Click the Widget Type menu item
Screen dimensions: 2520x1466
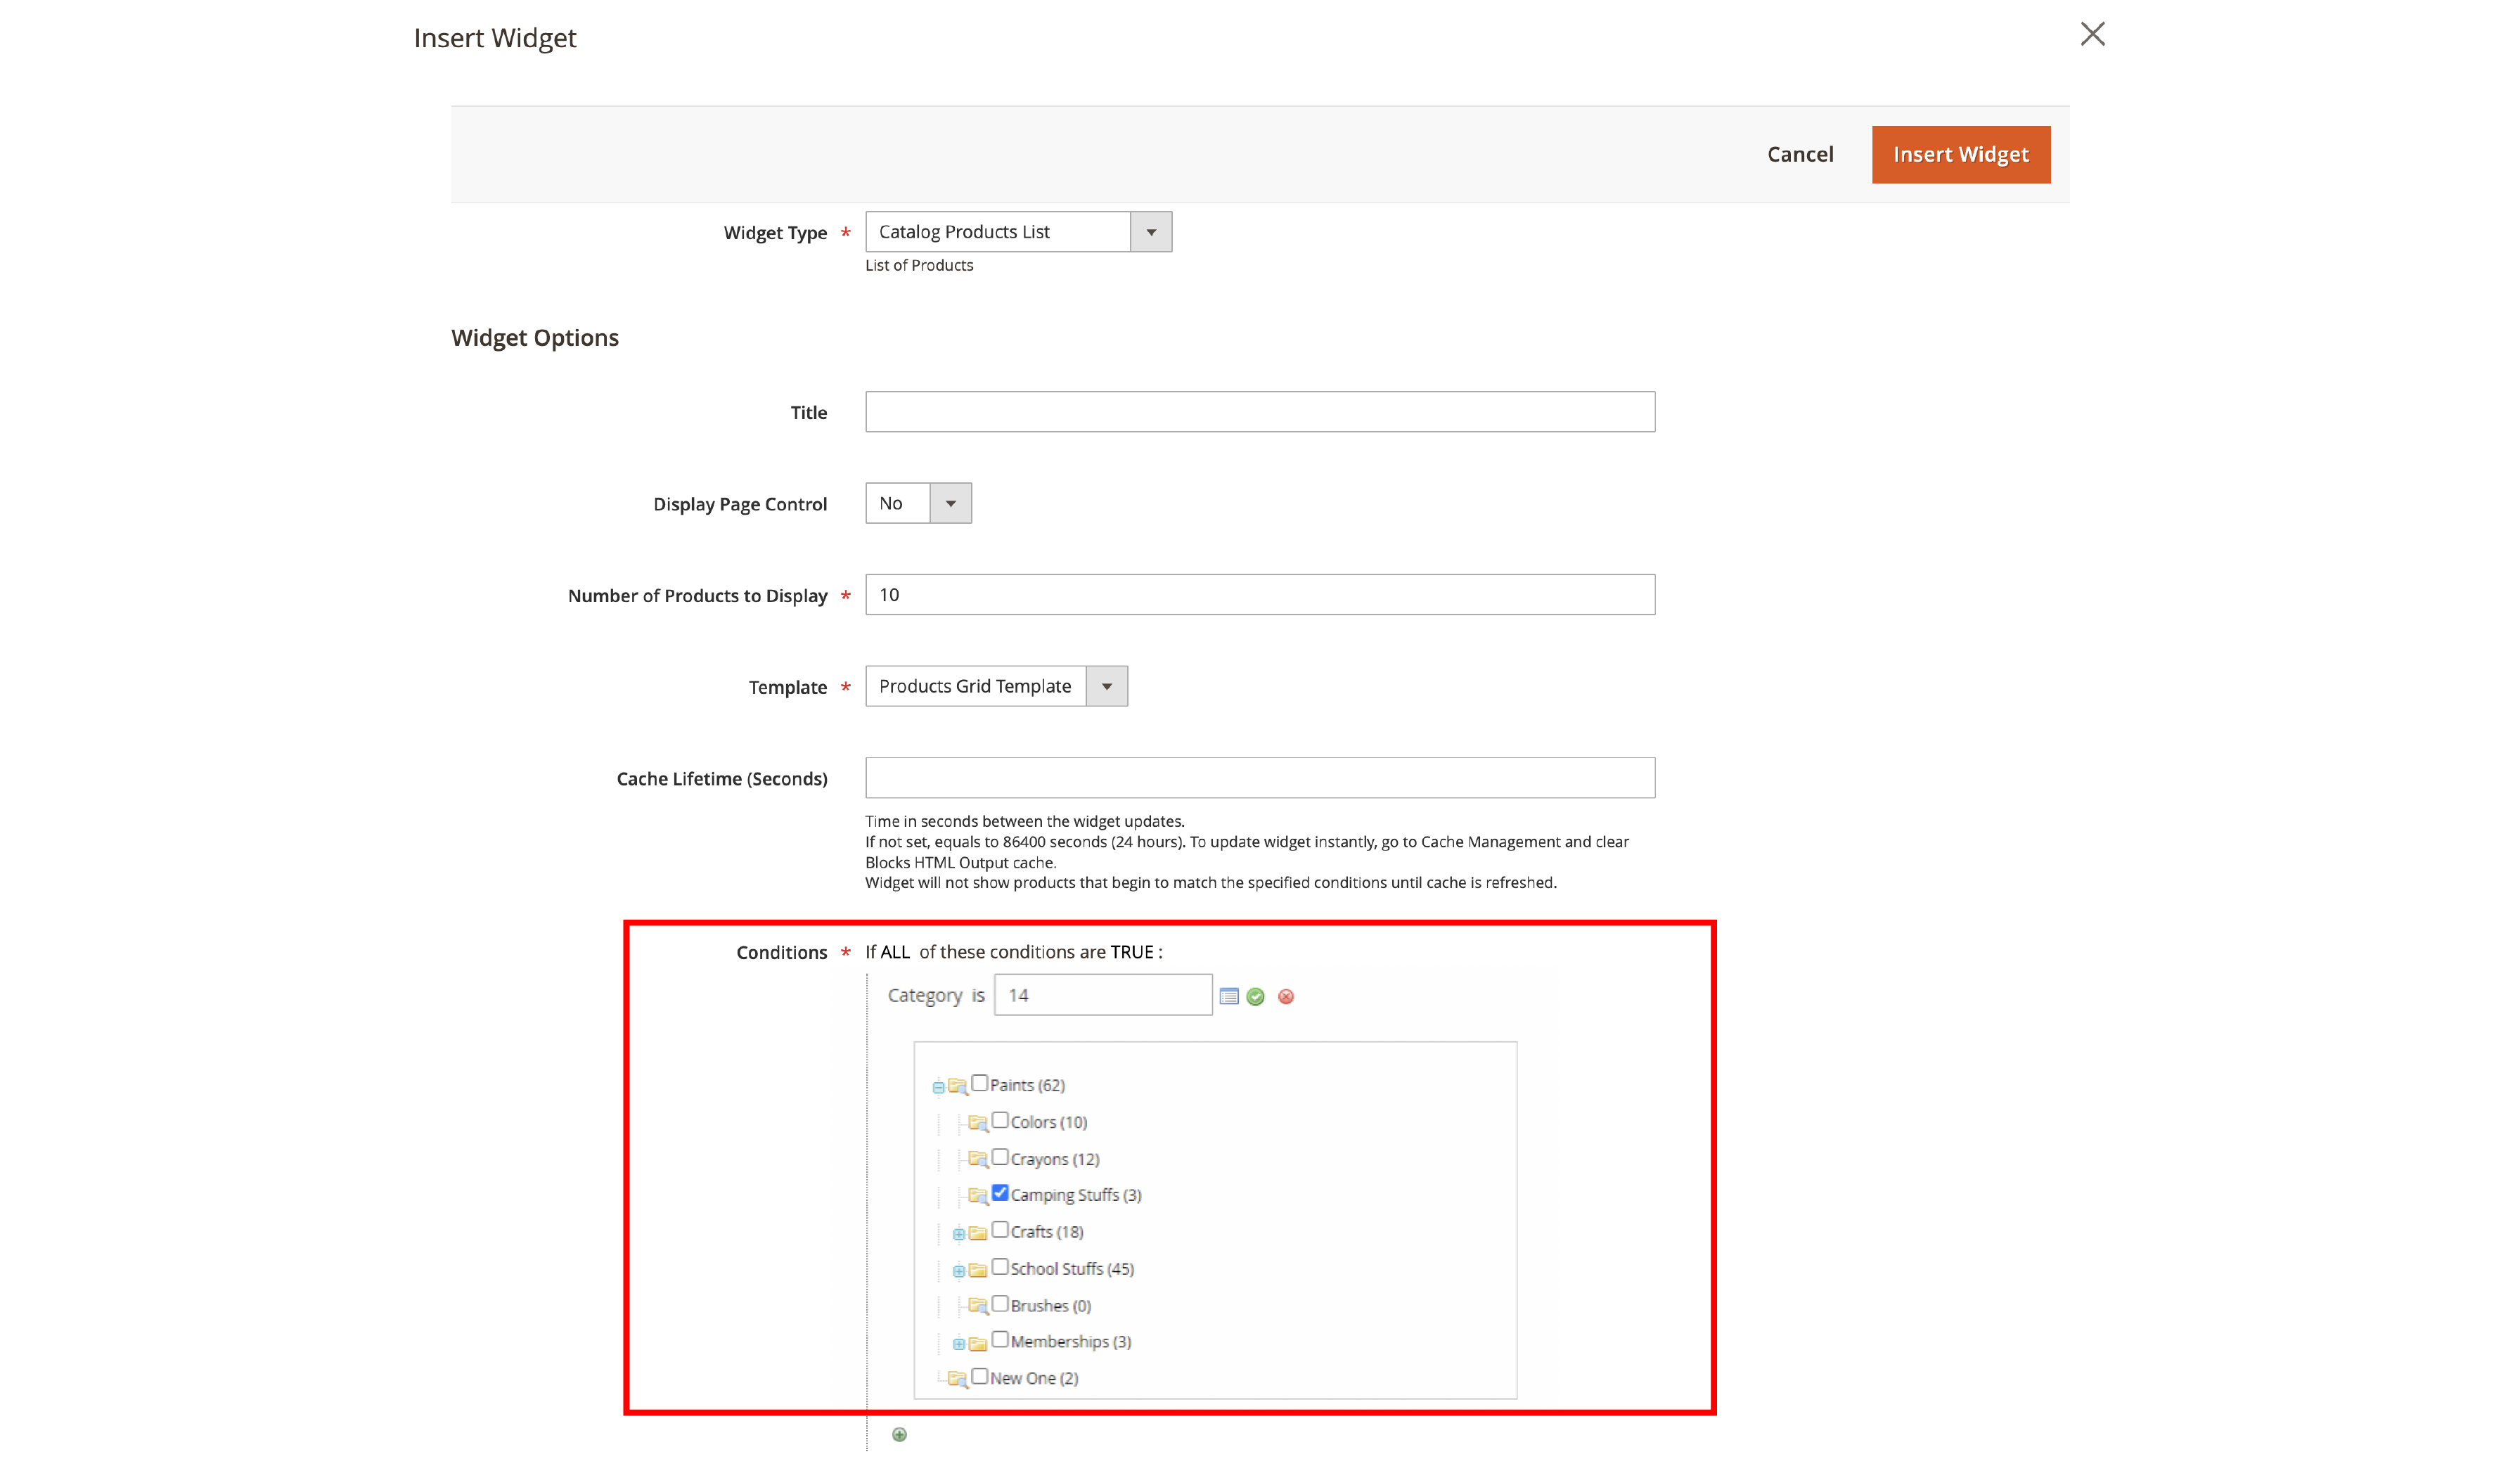click(x=1019, y=231)
